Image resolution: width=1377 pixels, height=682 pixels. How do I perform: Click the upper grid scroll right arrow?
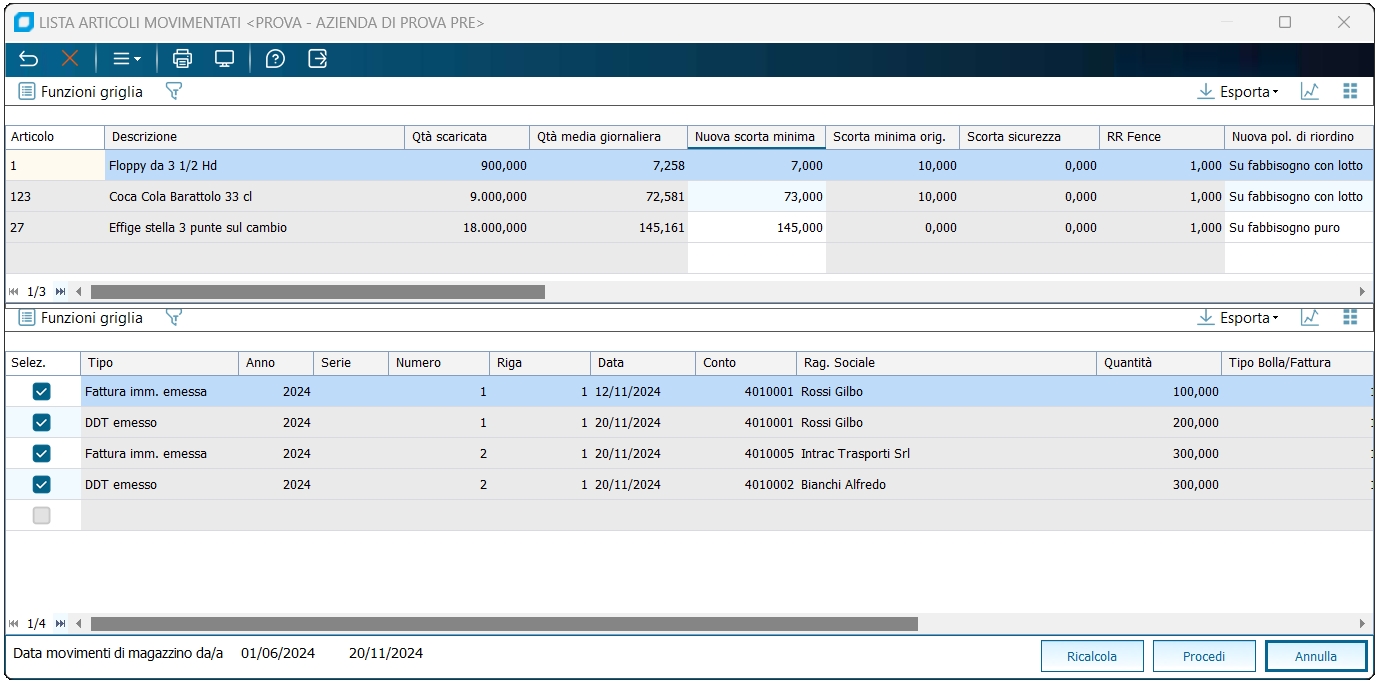(x=1362, y=292)
